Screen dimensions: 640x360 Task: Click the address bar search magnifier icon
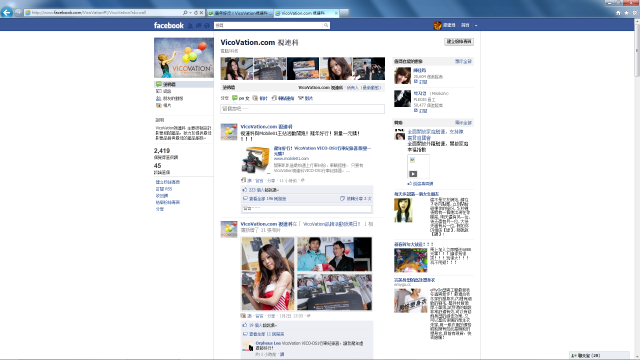point(185,13)
